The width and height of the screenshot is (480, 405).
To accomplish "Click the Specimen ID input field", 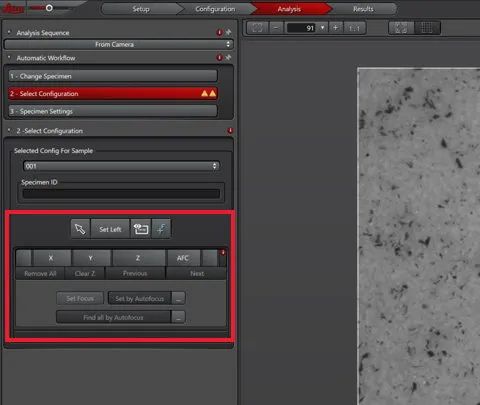I will click(121, 194).
